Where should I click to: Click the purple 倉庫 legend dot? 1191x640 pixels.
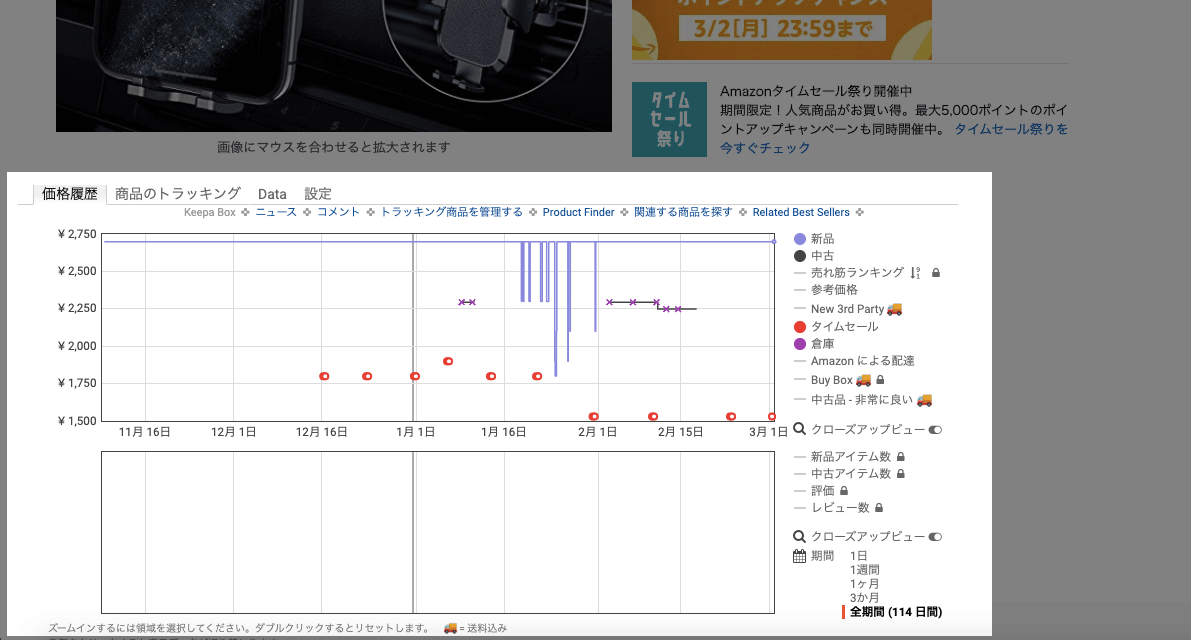[x=799, y=344]
